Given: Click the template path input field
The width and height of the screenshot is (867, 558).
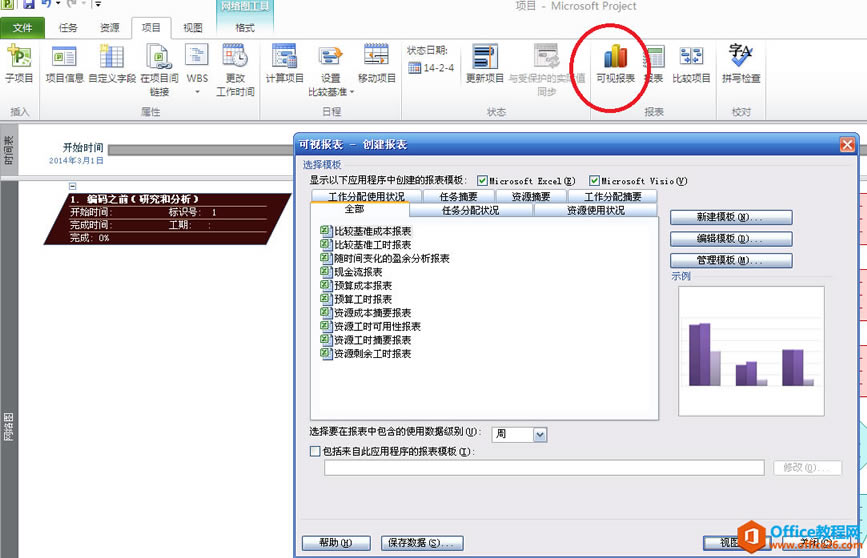Looking at the screenshot, I should pos(544,468).
